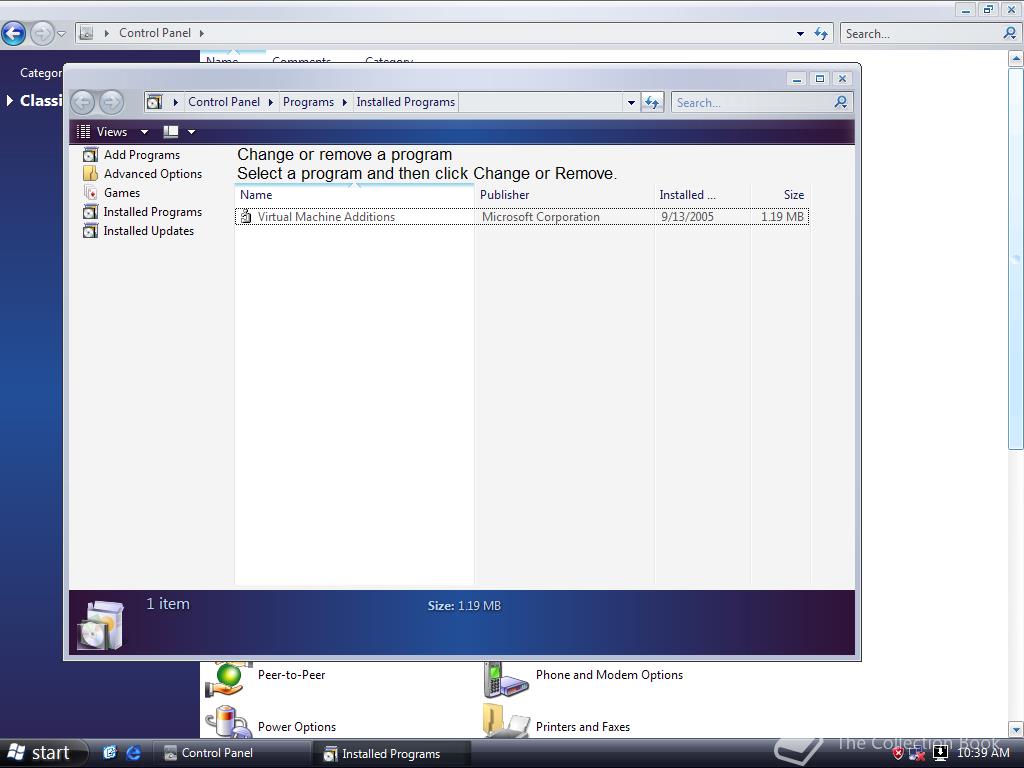Click refresh button in Control Panel address bar
Image resolution: width=1024 pixels, height=768 pixels.
821,33
